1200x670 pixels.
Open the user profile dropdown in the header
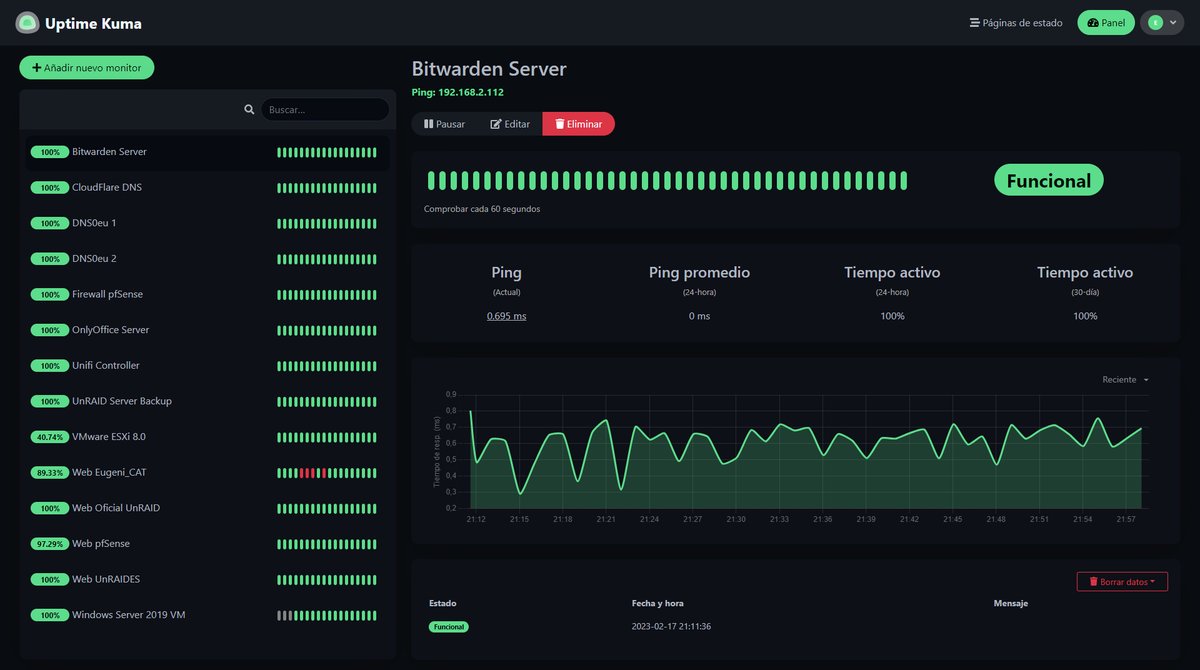tap(1162, 22)
